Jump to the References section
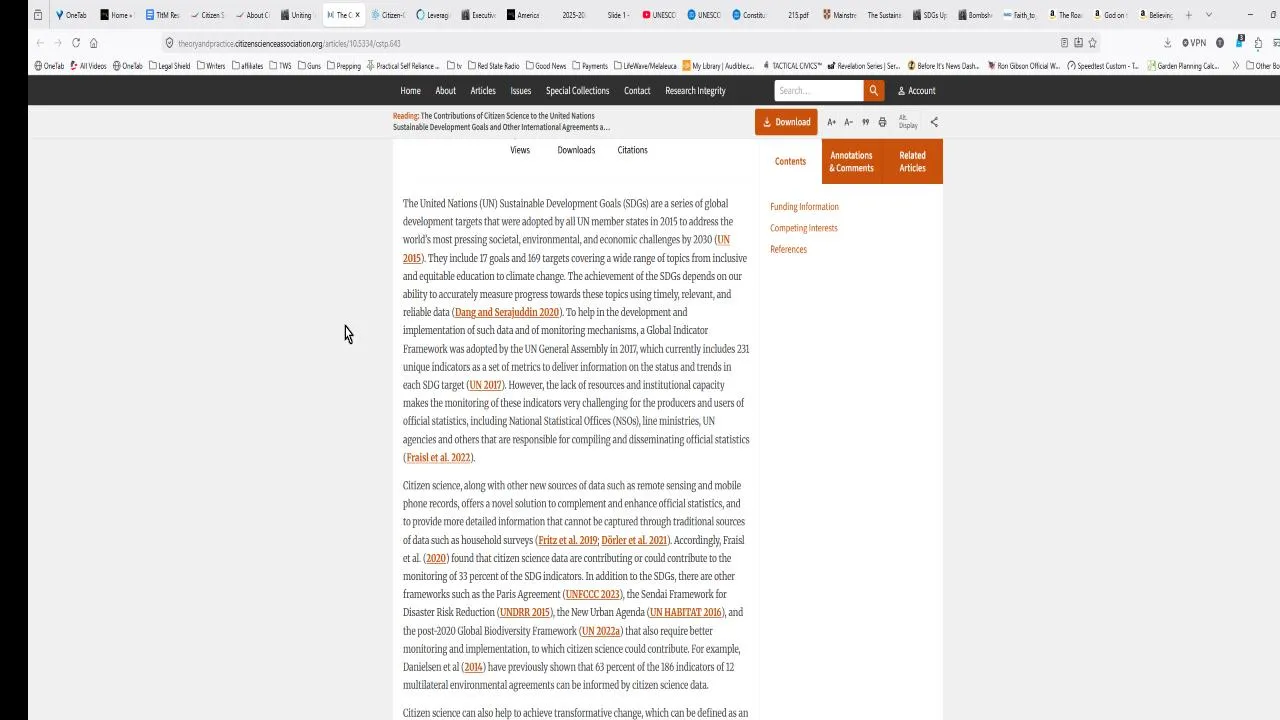The height and width of the screenshot is (720, 1280). [788, 249]
